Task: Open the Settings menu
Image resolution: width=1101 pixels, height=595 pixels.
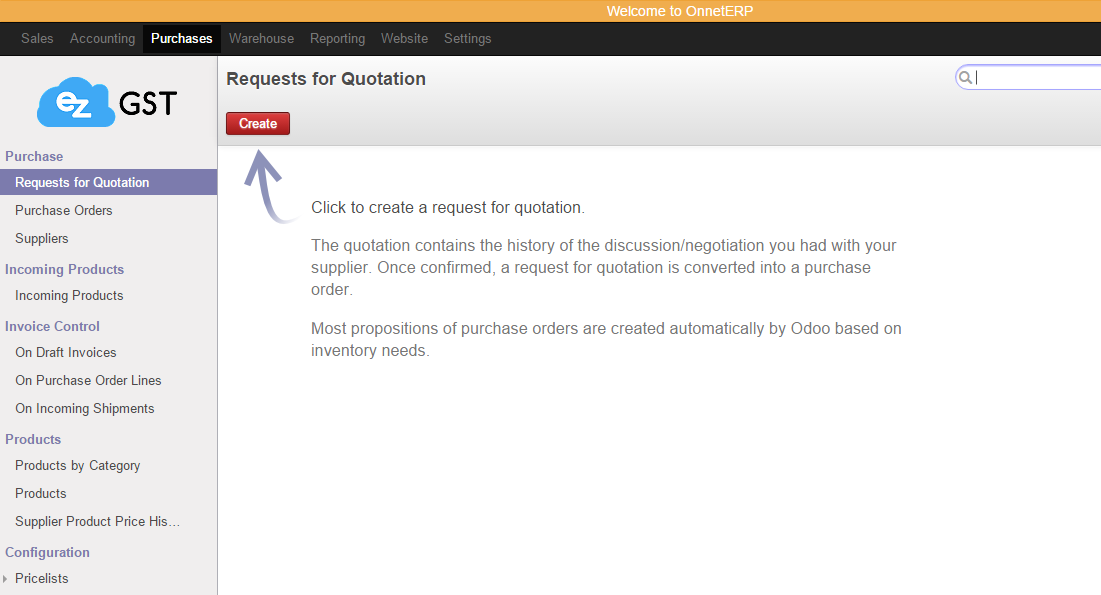Action: (467, 39)
